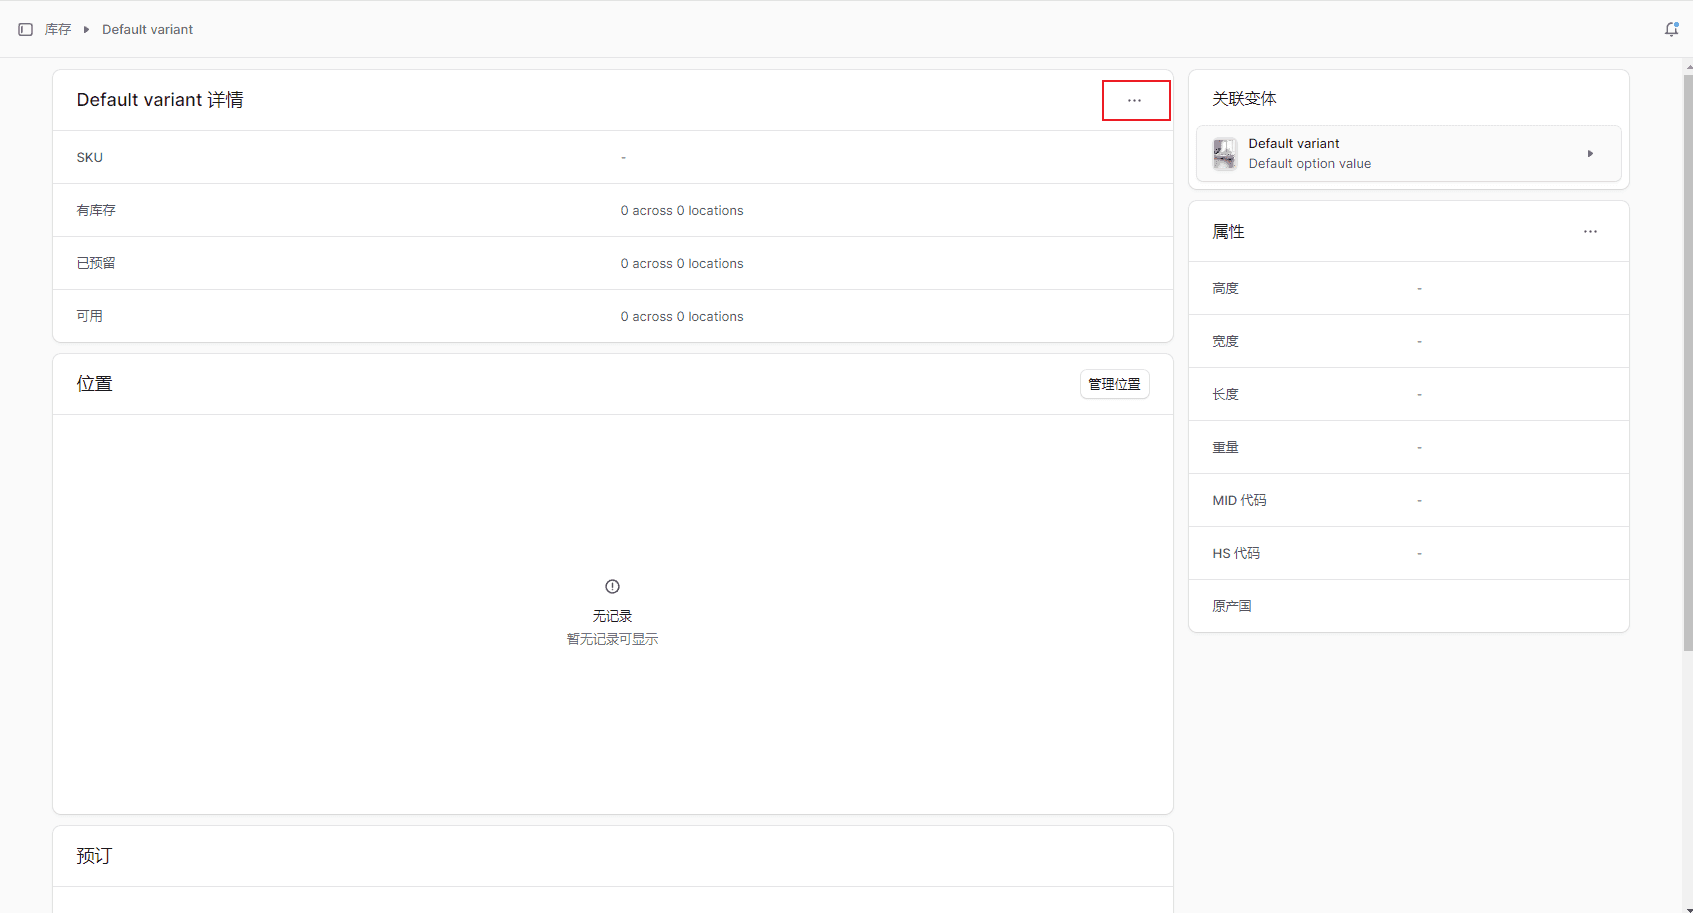Select the 高度 attribute row

click(1408, 289)
